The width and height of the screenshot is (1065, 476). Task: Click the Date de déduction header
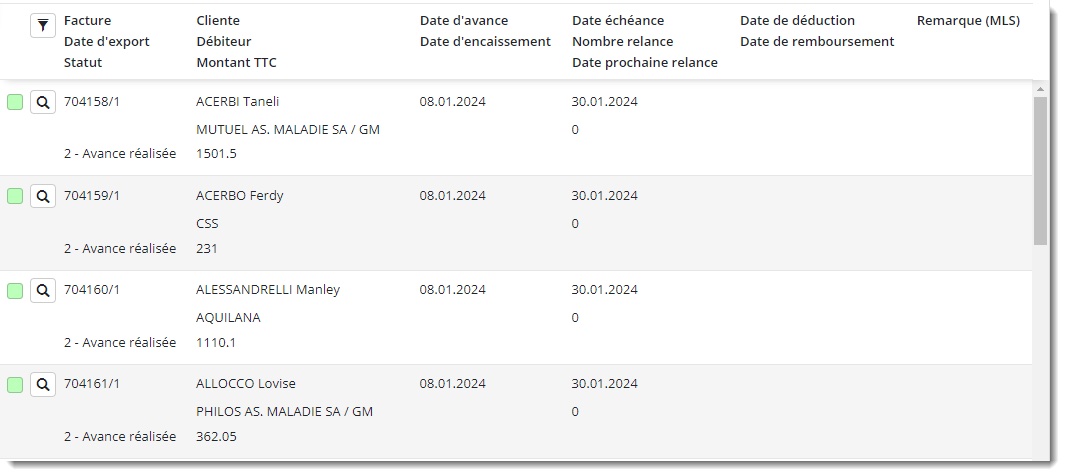pyautogui.click(x=797, y=20)
